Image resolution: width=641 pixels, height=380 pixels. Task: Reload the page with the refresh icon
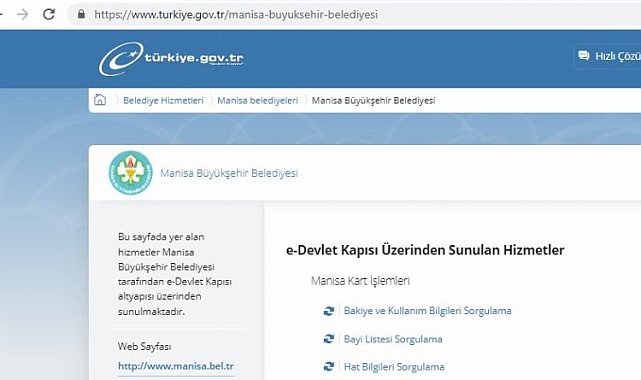[x=49, y=14]
